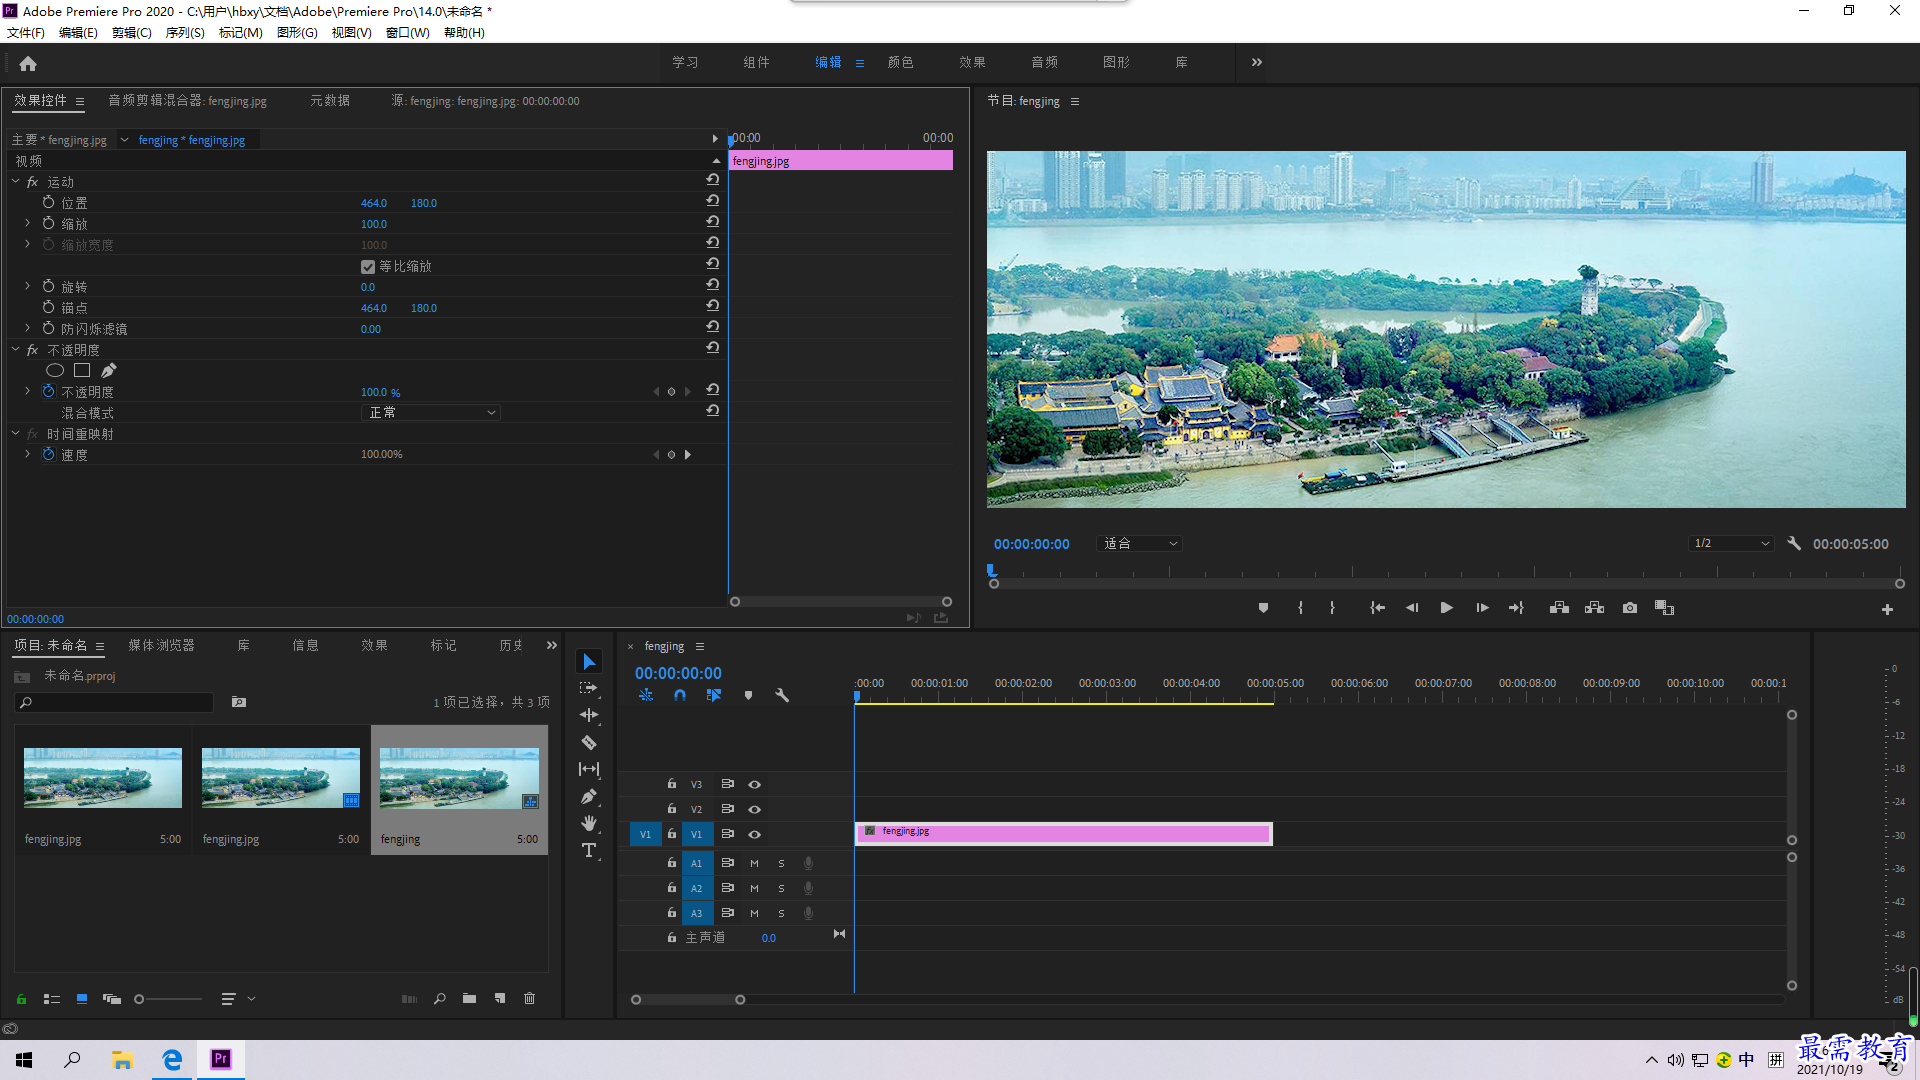Select the Type tool
This screenshot has width=1920, height=1080.
589,850
